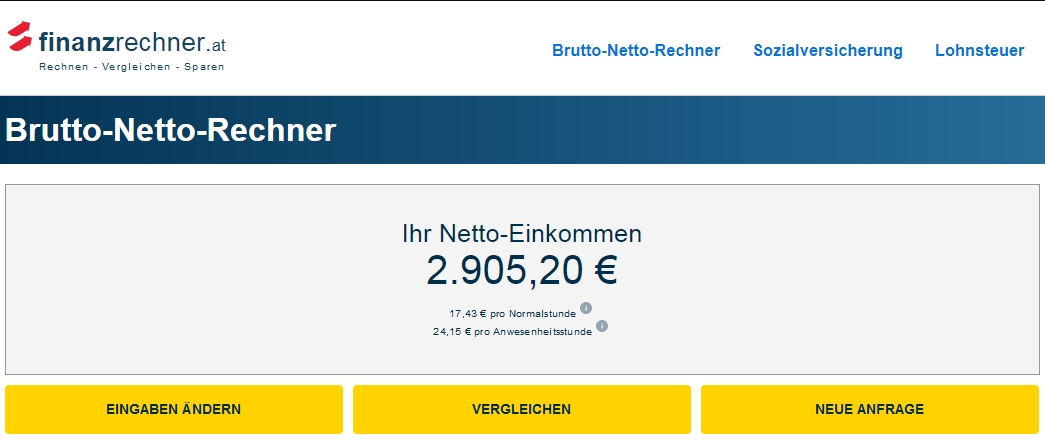The height and width of the screenshot is (441, 1045).
Task: Click the EINGABEN ÄNDERN button
Action: [174, 409]
